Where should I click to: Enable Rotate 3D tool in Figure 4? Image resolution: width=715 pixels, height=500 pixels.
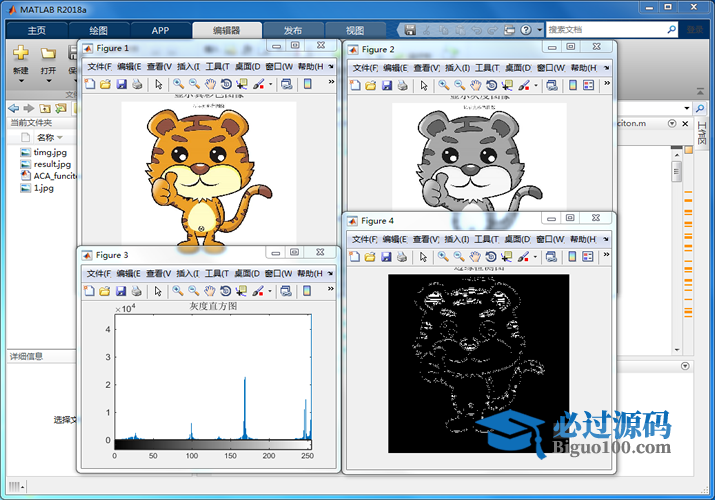[491, 257]
